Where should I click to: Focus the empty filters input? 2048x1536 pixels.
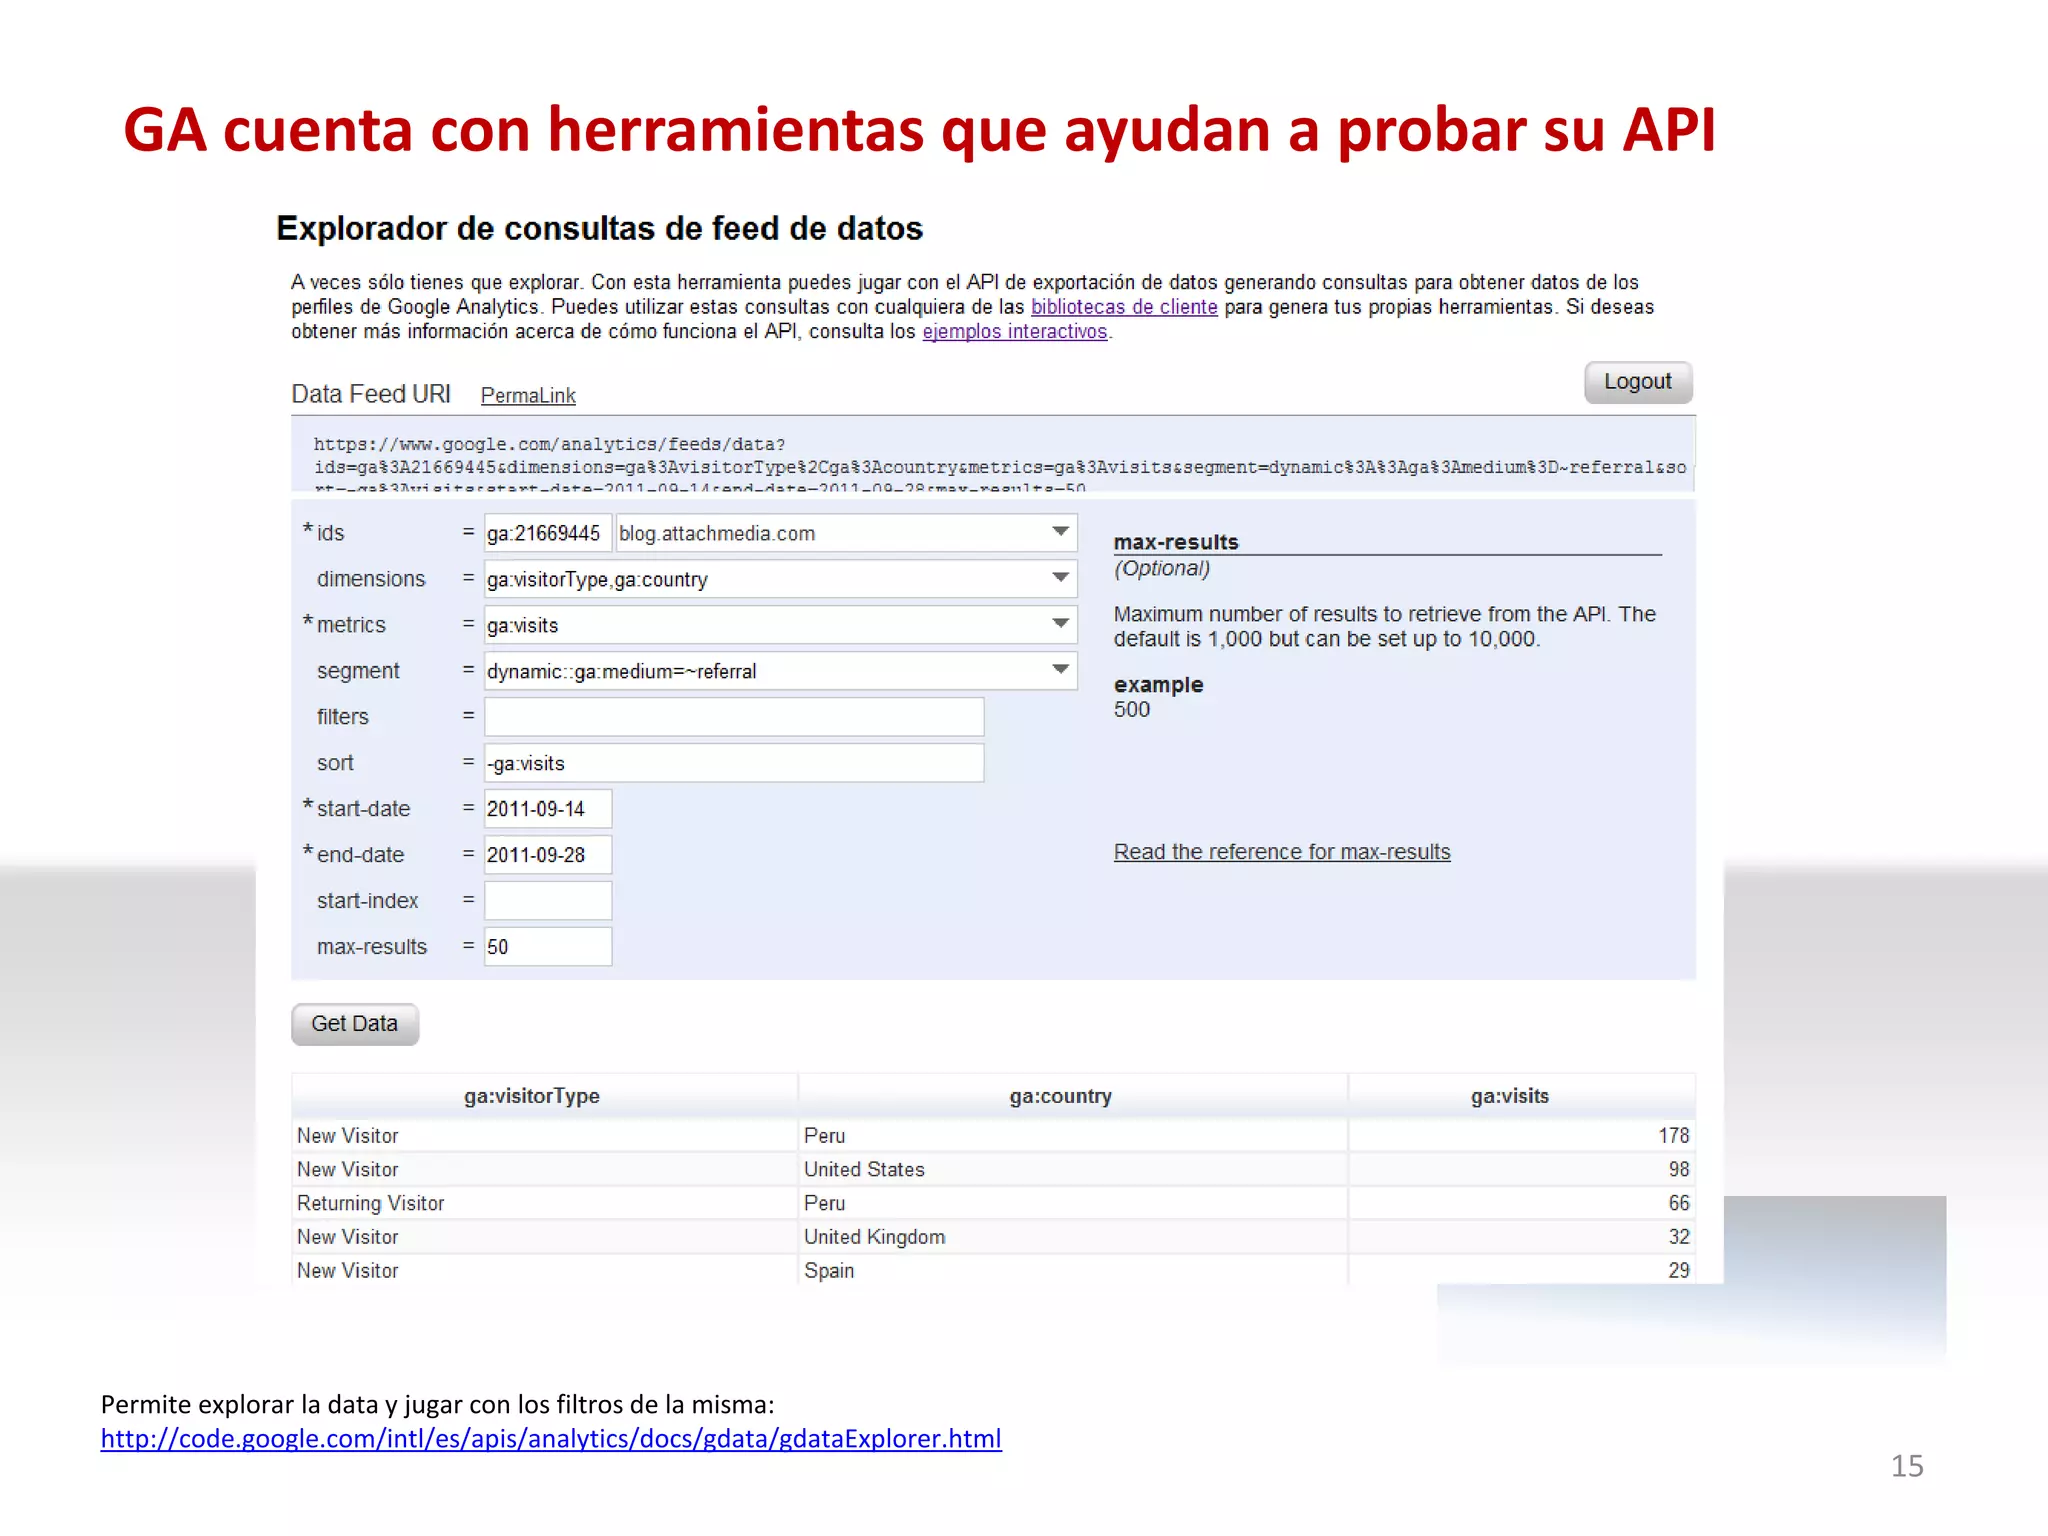pyautogui.click(x=734, y=717)
